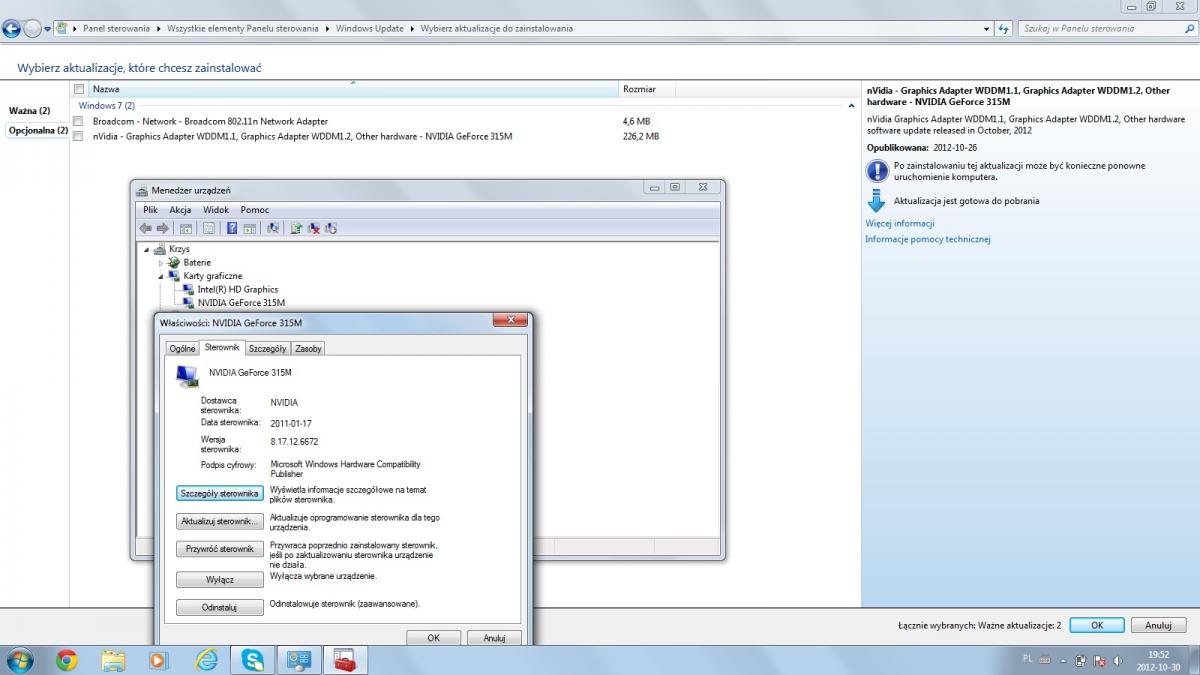Open address bar history dropdown arrow
The image size is (1200, 675).
987,28
